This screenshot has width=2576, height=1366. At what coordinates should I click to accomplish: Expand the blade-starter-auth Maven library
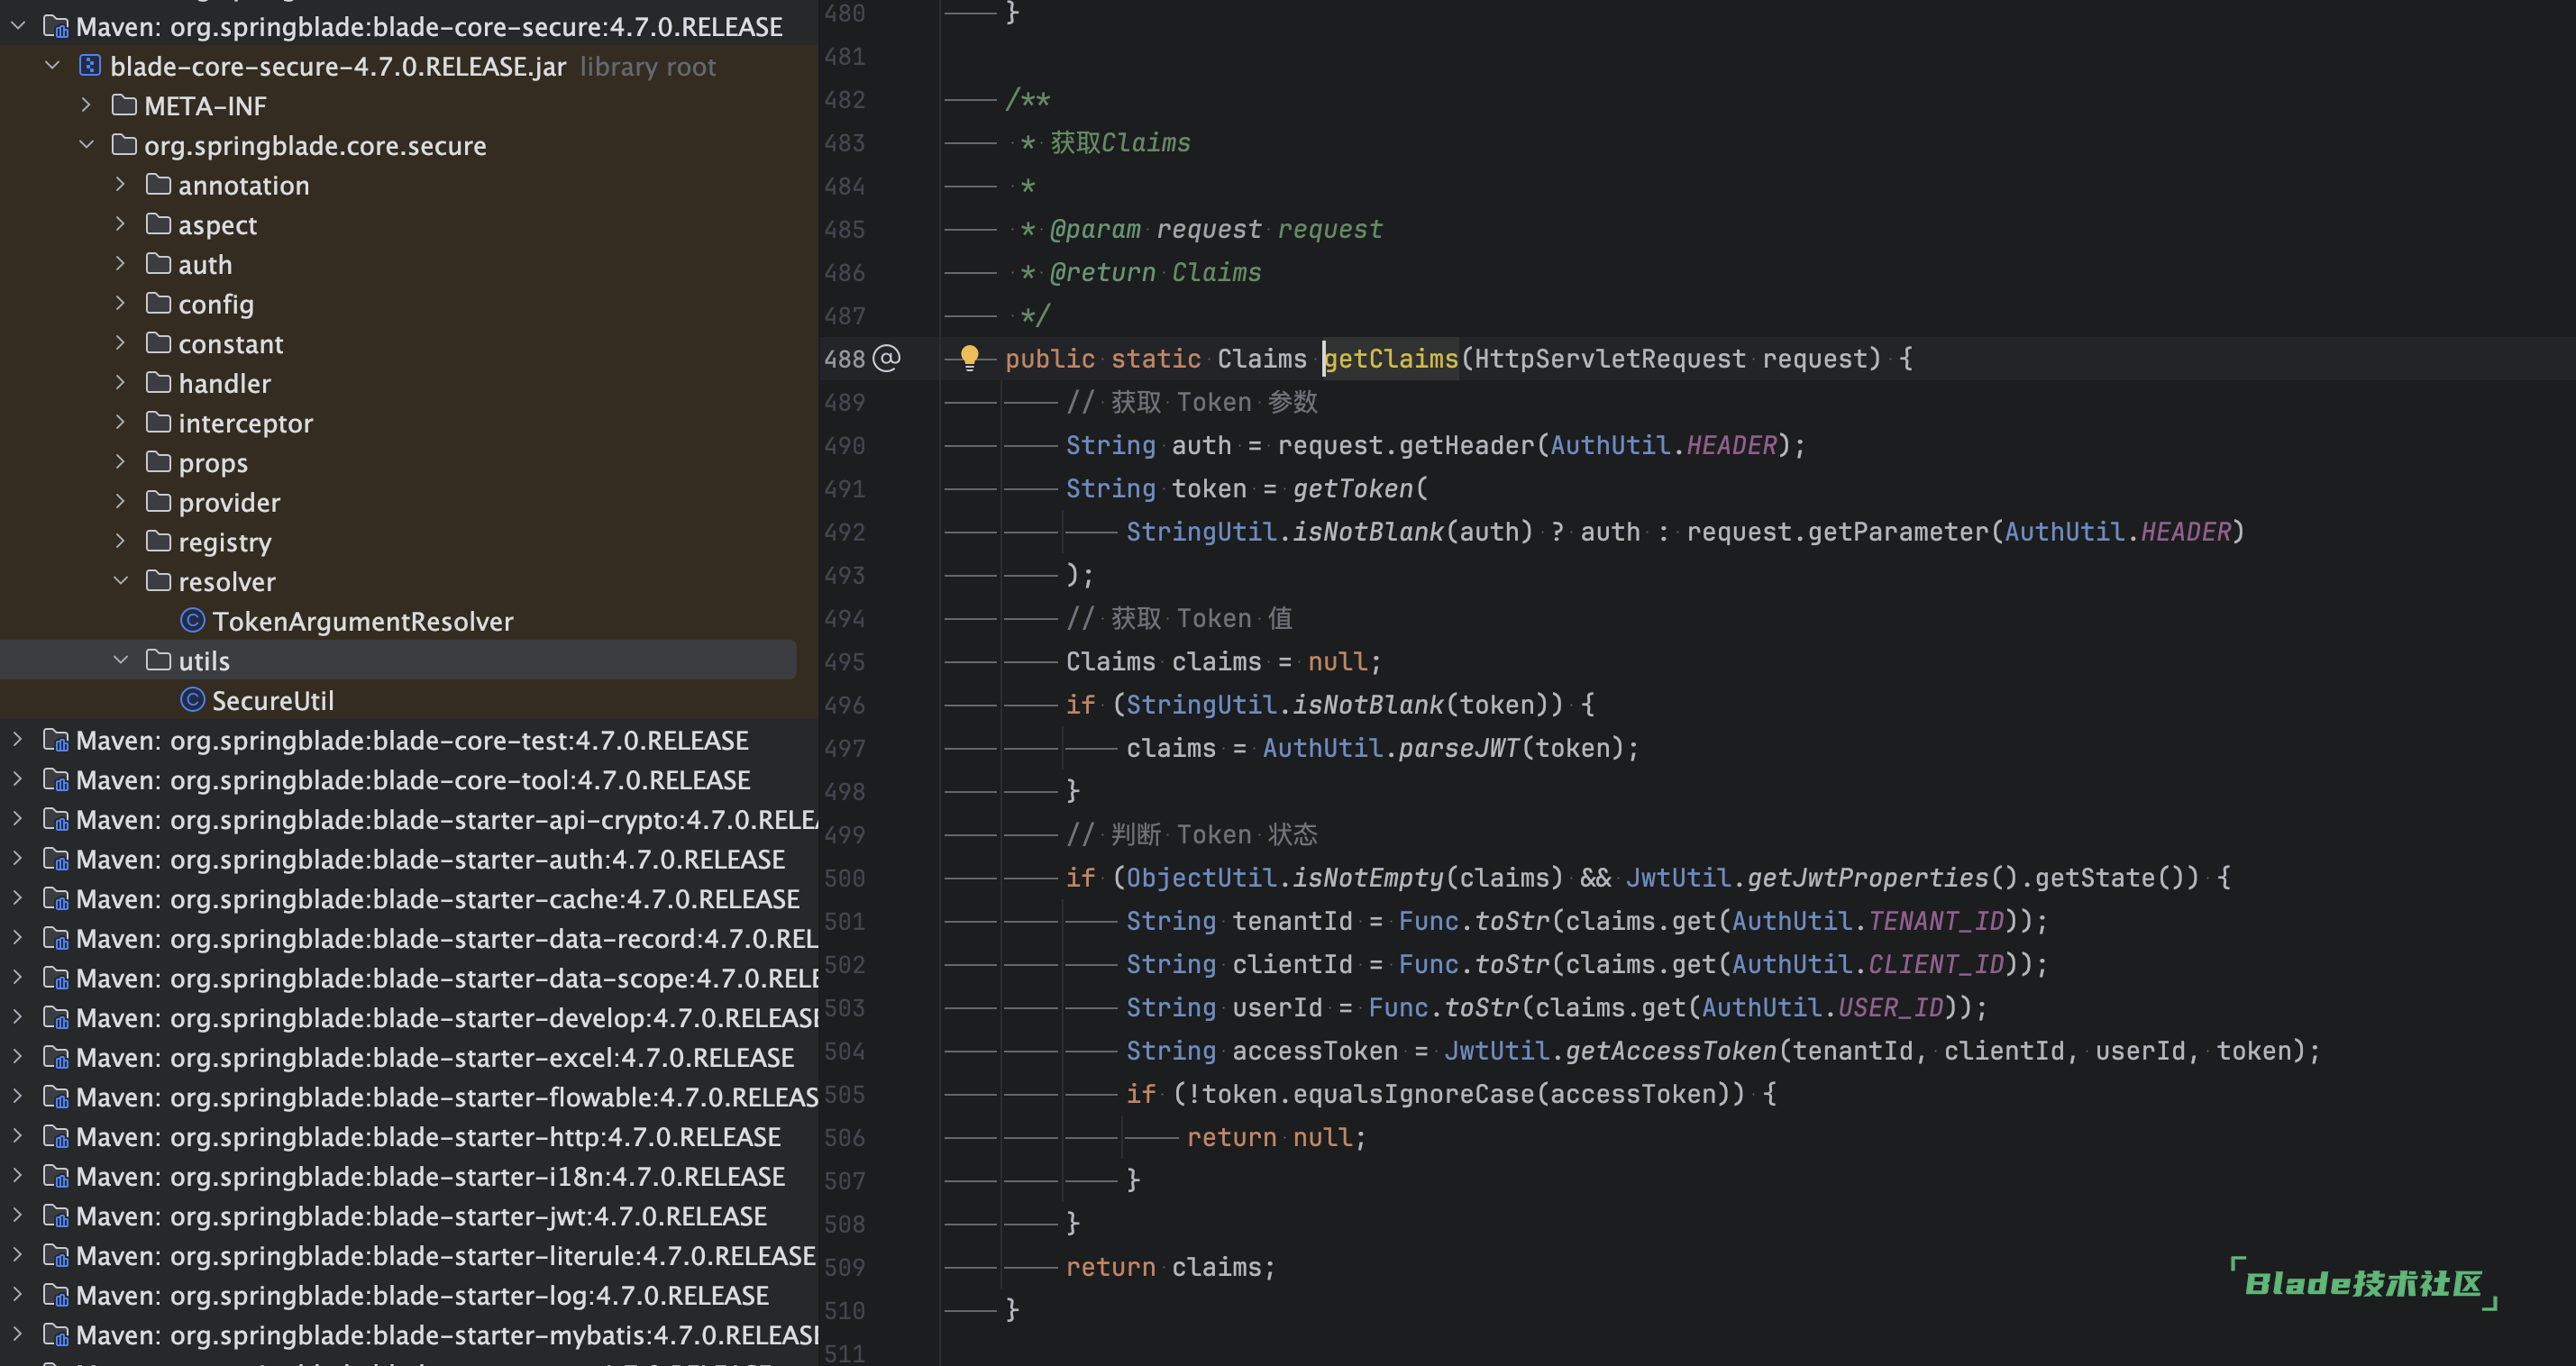pos(17,859)
